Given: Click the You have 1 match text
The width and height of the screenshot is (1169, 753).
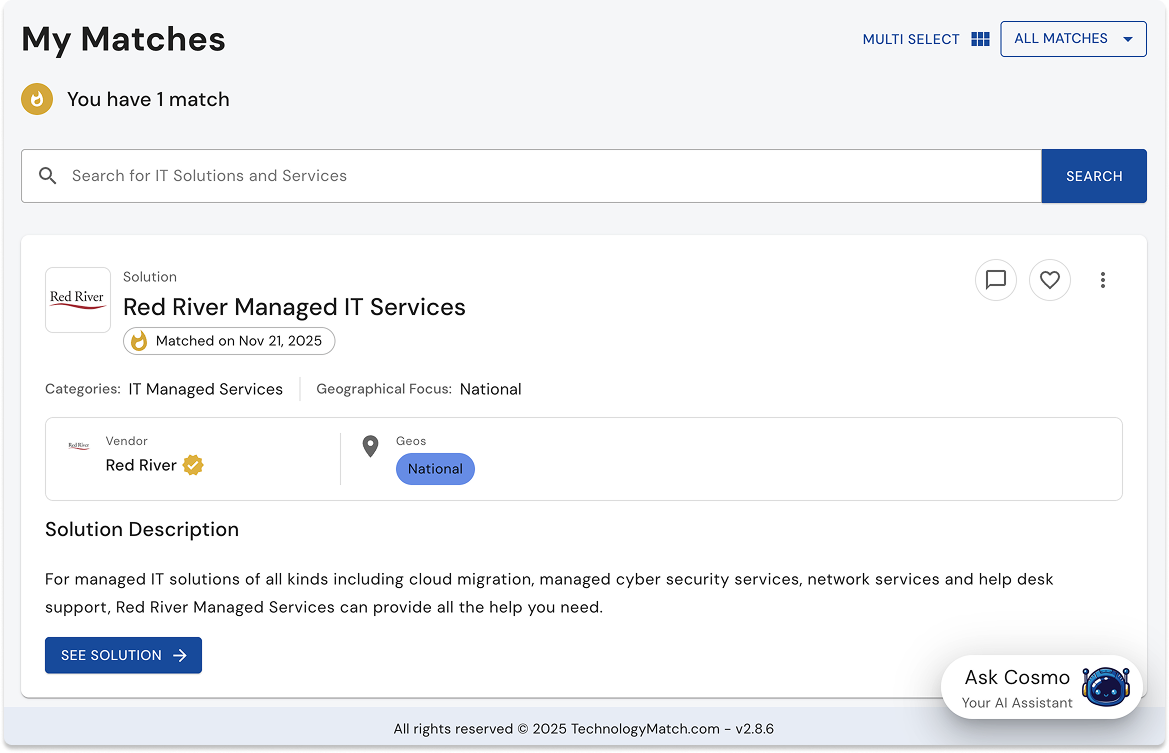Looking at the screenshot, I should [x=148, y=100].
